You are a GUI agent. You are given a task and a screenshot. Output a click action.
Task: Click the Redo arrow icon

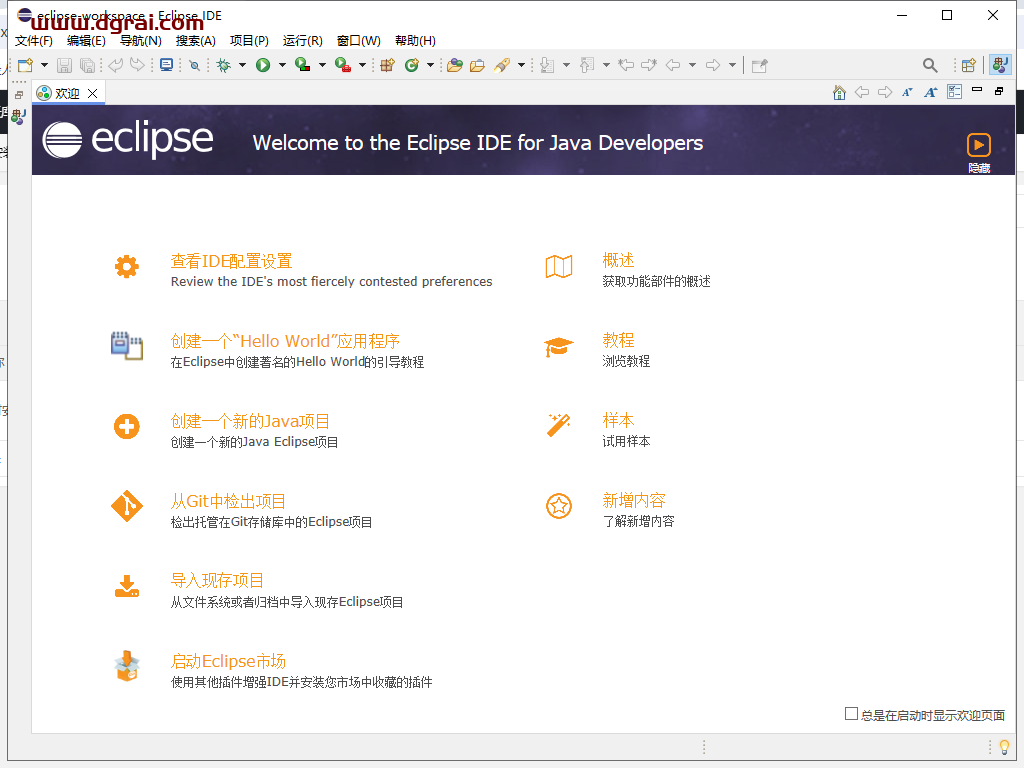pos(137,65)
